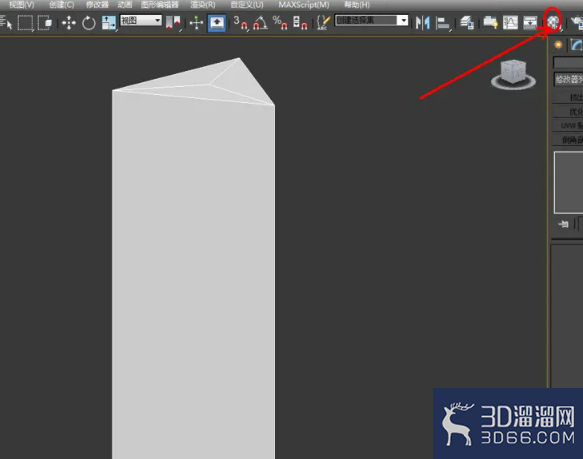The image size is (583, 459).
Task: Click the Pin Stack icon
Action: coord(563,224)
